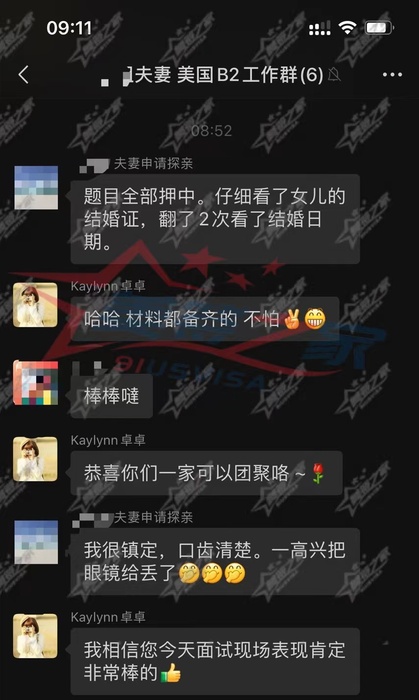Tap the muted bell icon beside group name

(x=334, y=75)
